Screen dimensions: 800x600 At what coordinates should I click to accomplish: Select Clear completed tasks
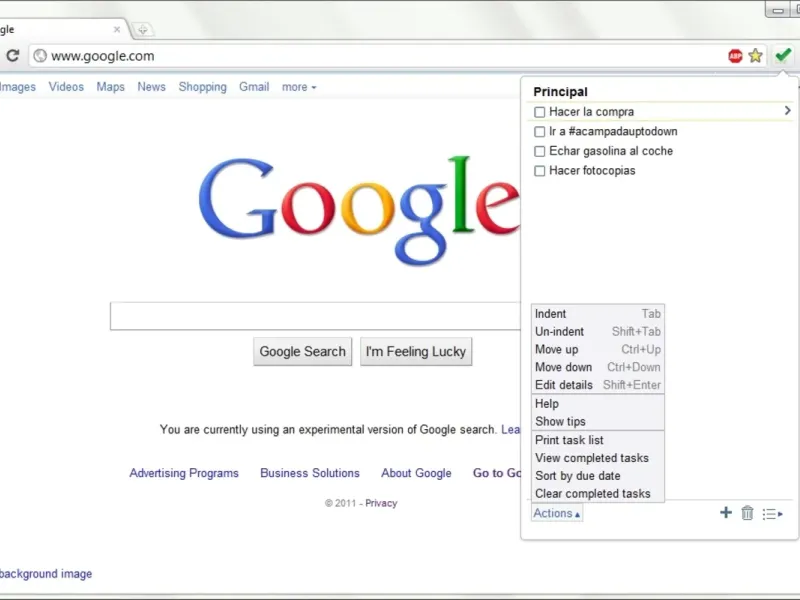(597, 493)
